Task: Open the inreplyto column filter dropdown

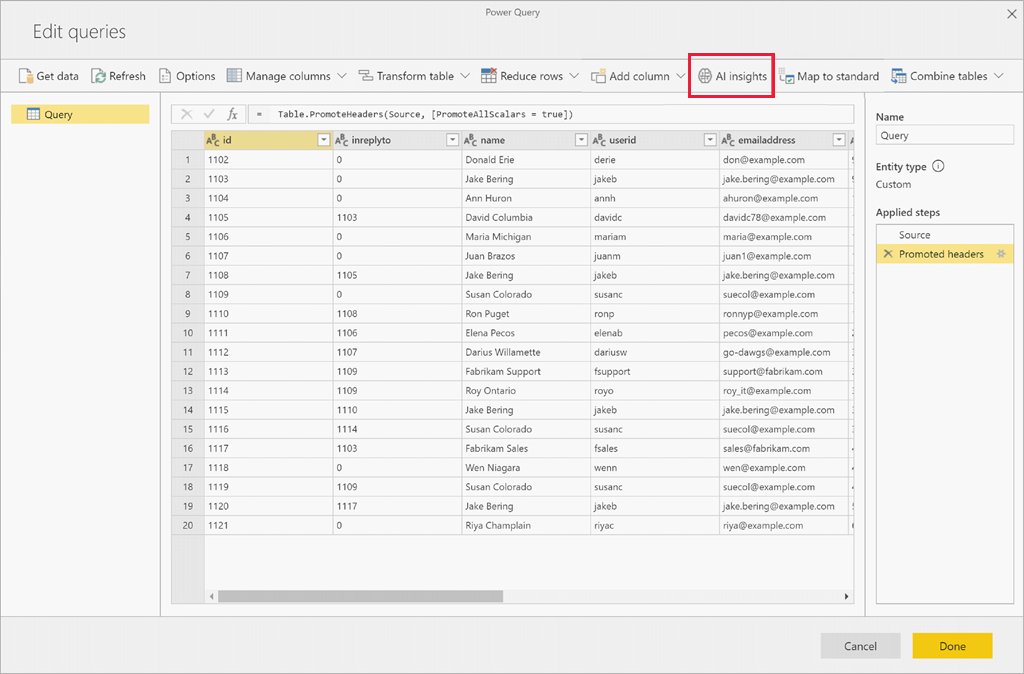Action: (x=453, y=140)
